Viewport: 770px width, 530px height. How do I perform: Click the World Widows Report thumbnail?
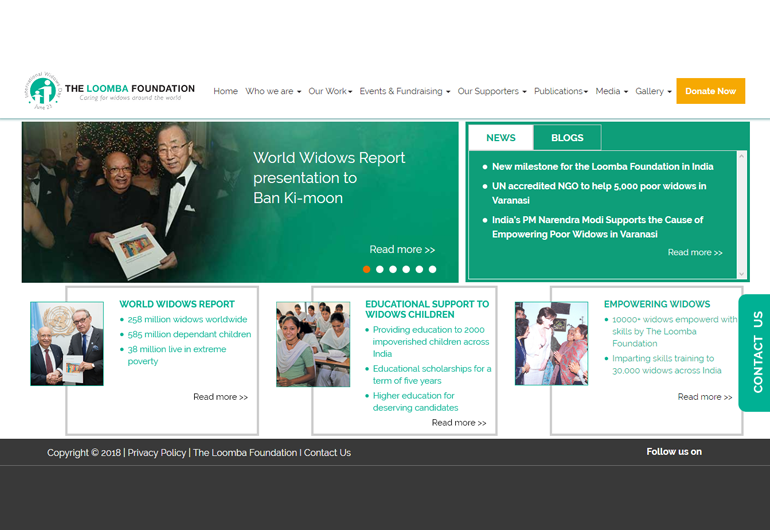pos(67,343)
